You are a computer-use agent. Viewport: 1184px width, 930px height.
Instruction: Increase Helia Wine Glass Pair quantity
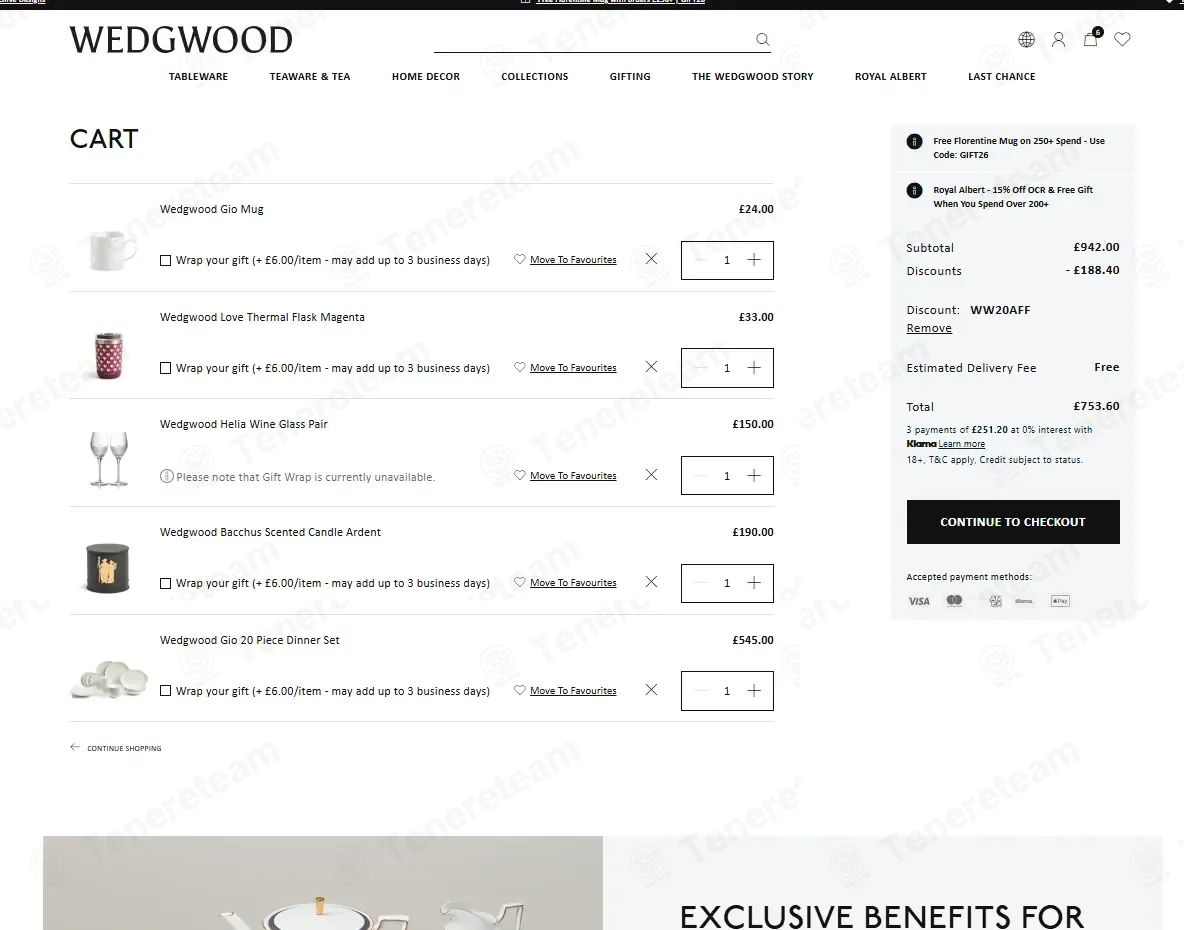(754, 476)
